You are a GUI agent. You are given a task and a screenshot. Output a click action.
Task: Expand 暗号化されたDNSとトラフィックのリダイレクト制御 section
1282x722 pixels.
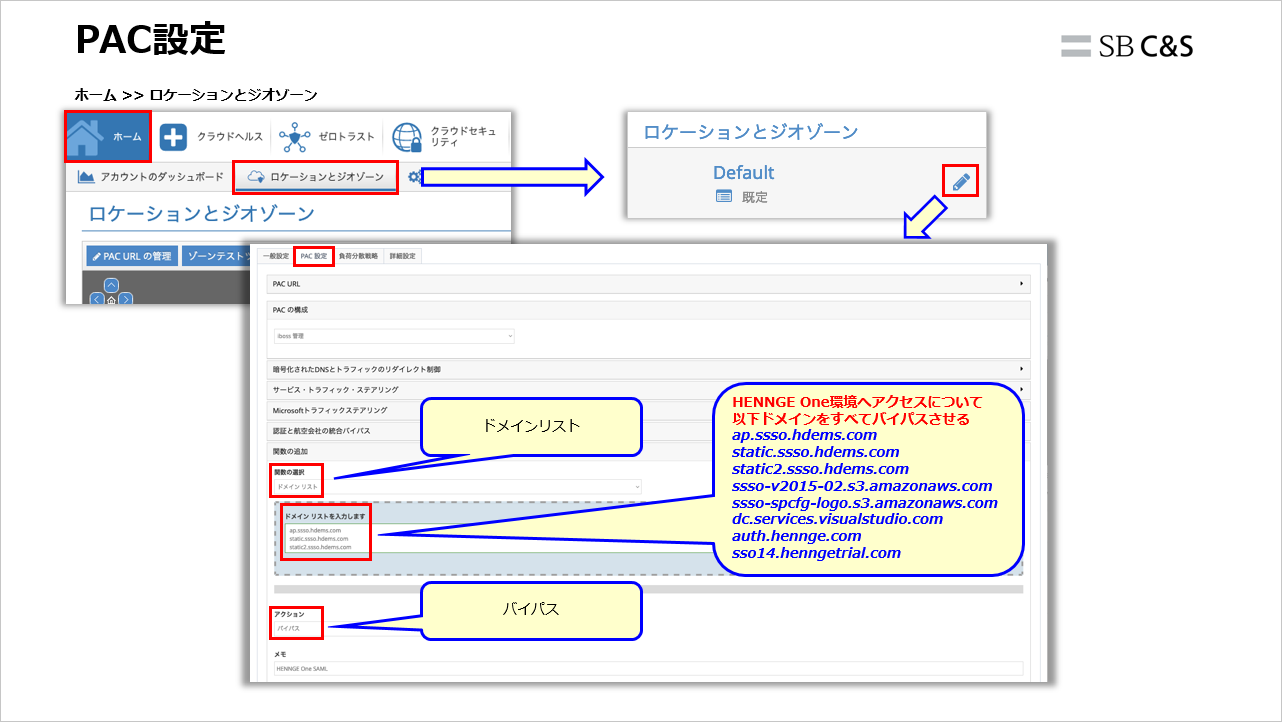pyautogui.click(x=648, y=369)
